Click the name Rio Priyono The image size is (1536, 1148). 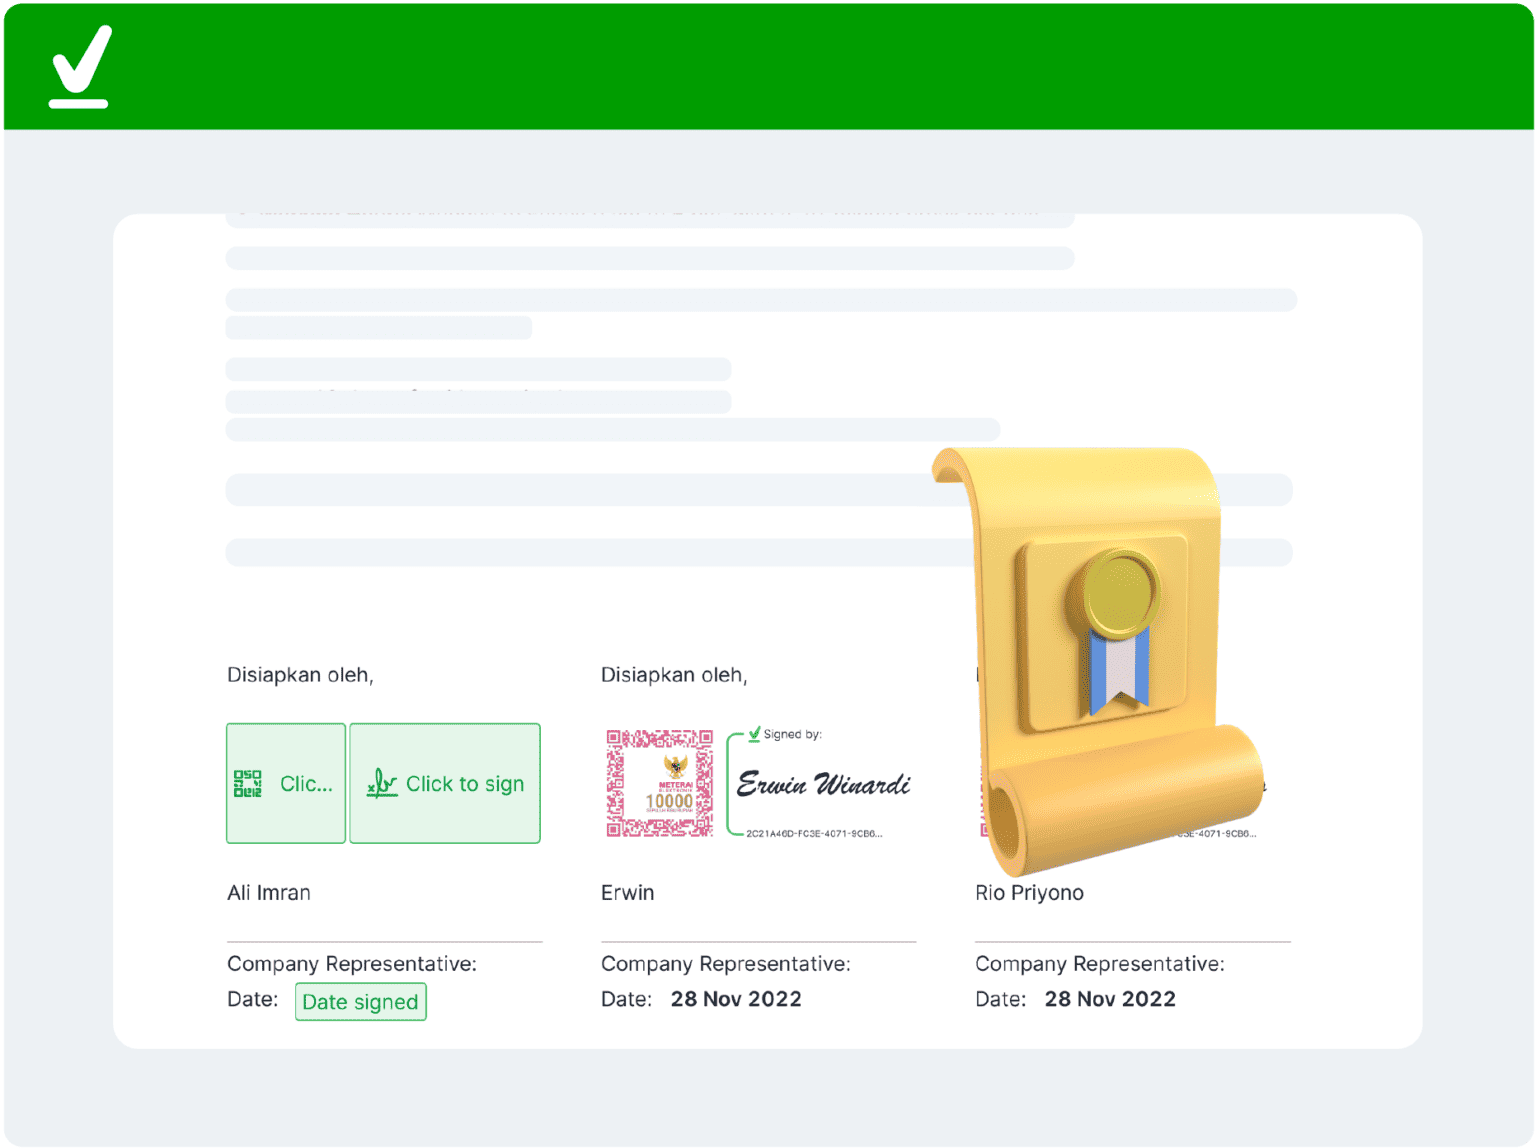tap(1030, 892)
